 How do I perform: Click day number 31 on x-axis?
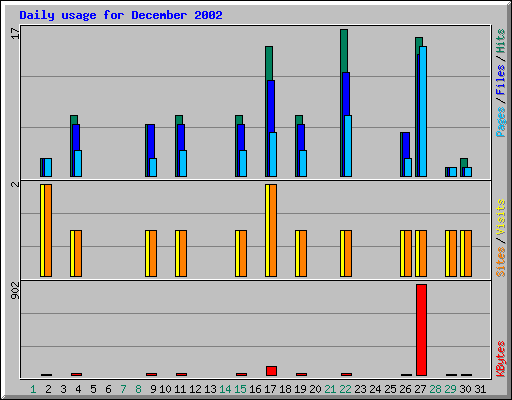point(480,389)
